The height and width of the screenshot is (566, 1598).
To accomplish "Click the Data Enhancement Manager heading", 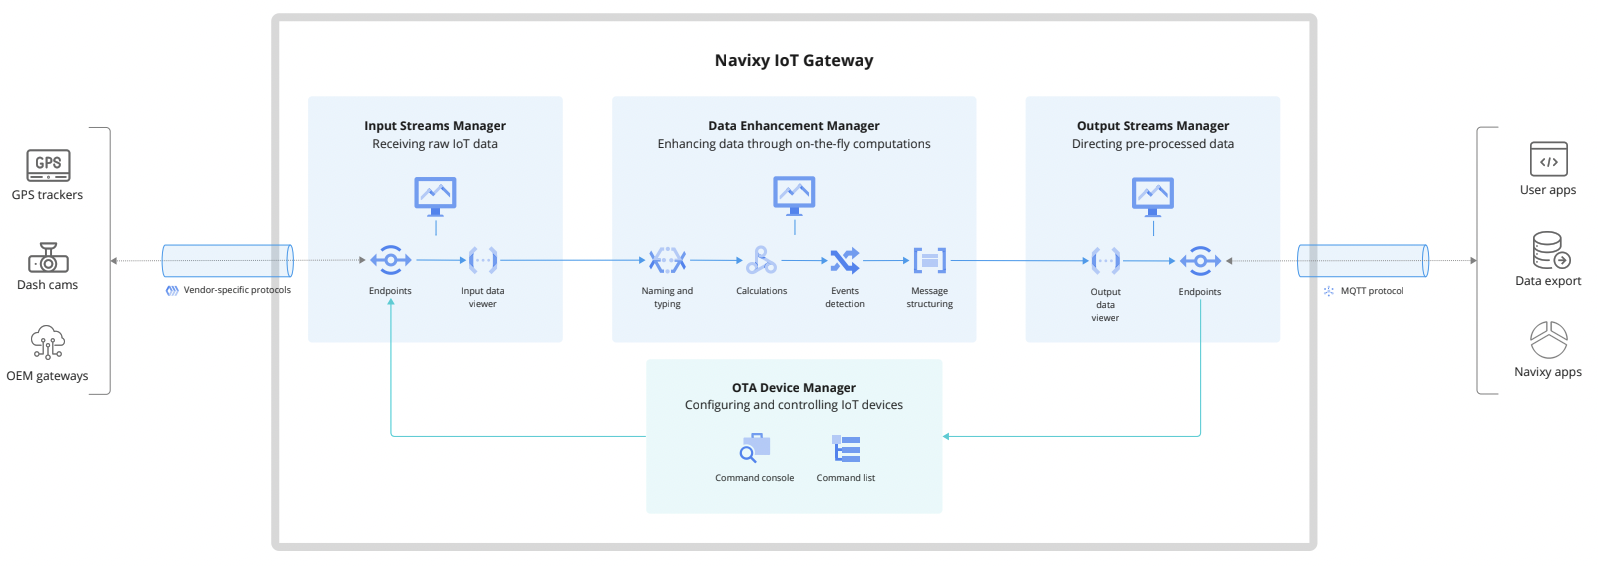I will [x=794, y=126].
